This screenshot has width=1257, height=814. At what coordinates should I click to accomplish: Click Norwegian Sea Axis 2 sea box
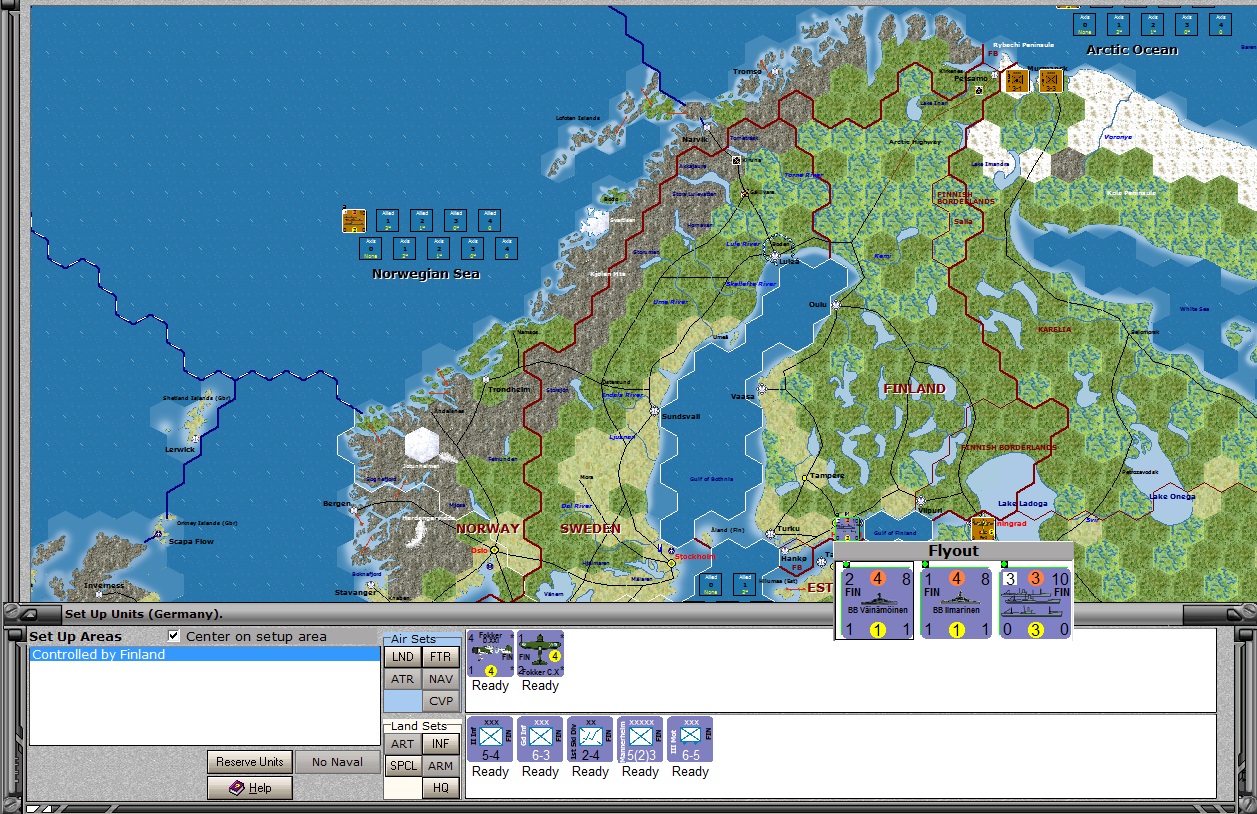439,249
